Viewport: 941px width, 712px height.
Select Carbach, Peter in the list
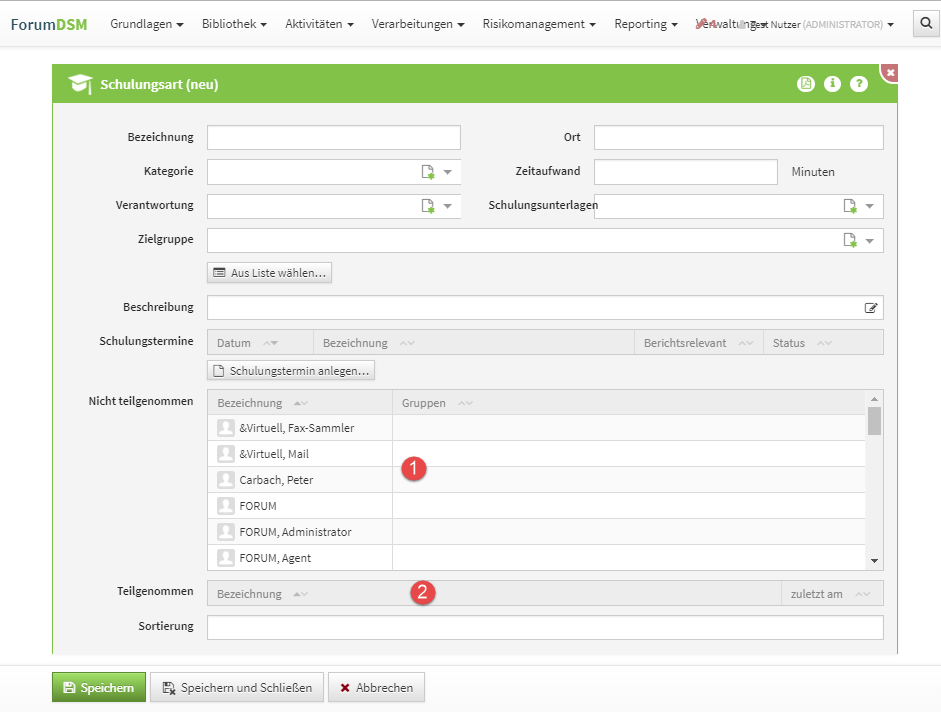[276, 480]
